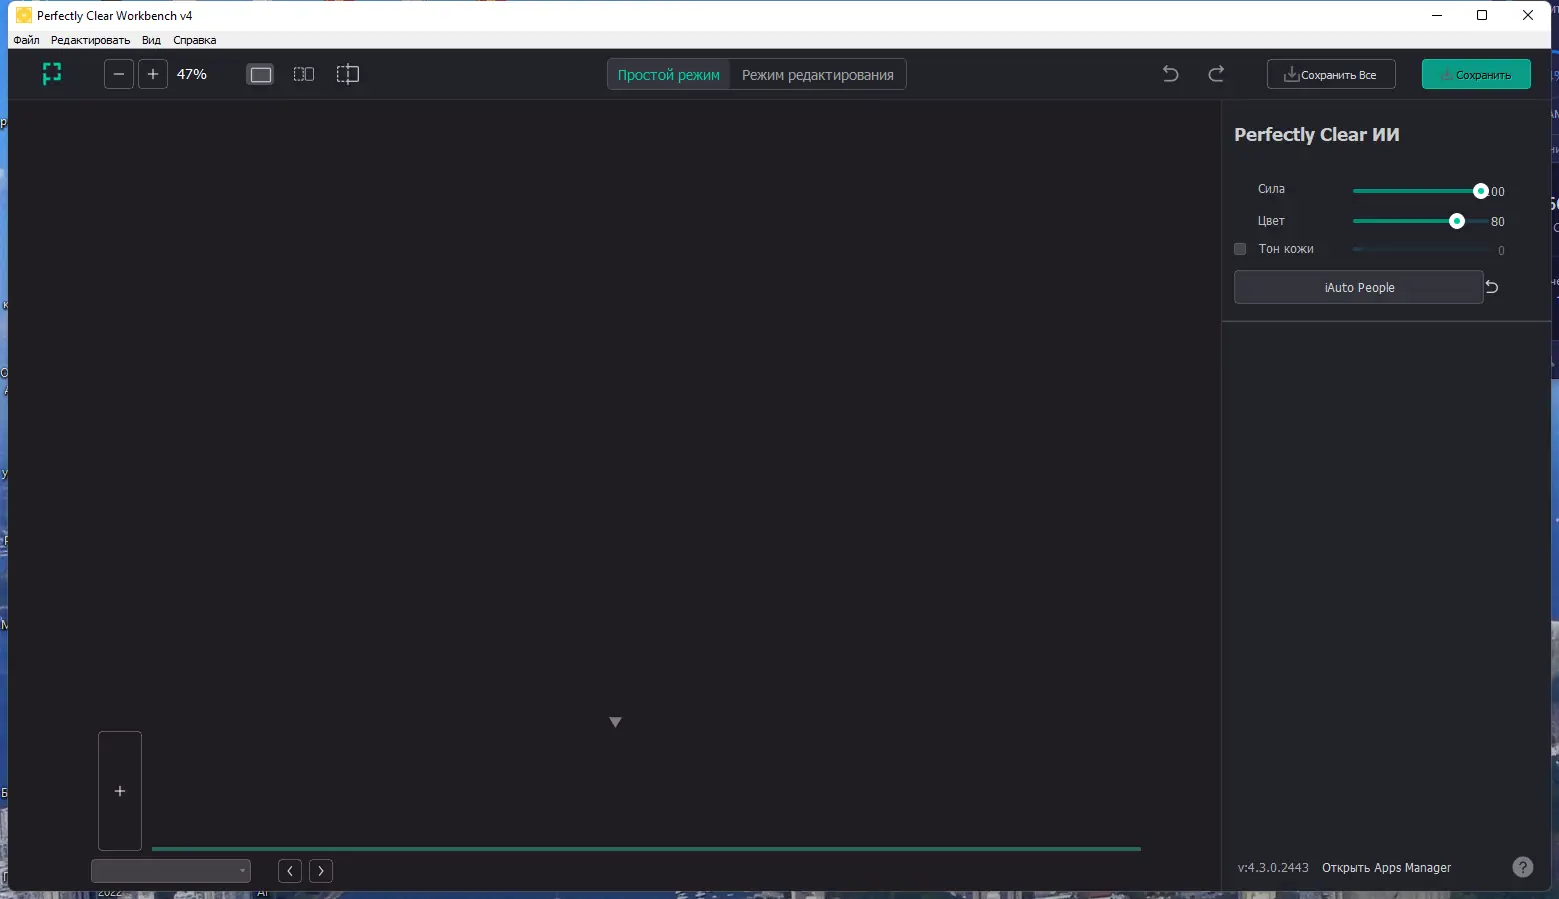Click the filmstrip progress bar
The height and width of the screenshot is (899, 1559).
point(646,849)
